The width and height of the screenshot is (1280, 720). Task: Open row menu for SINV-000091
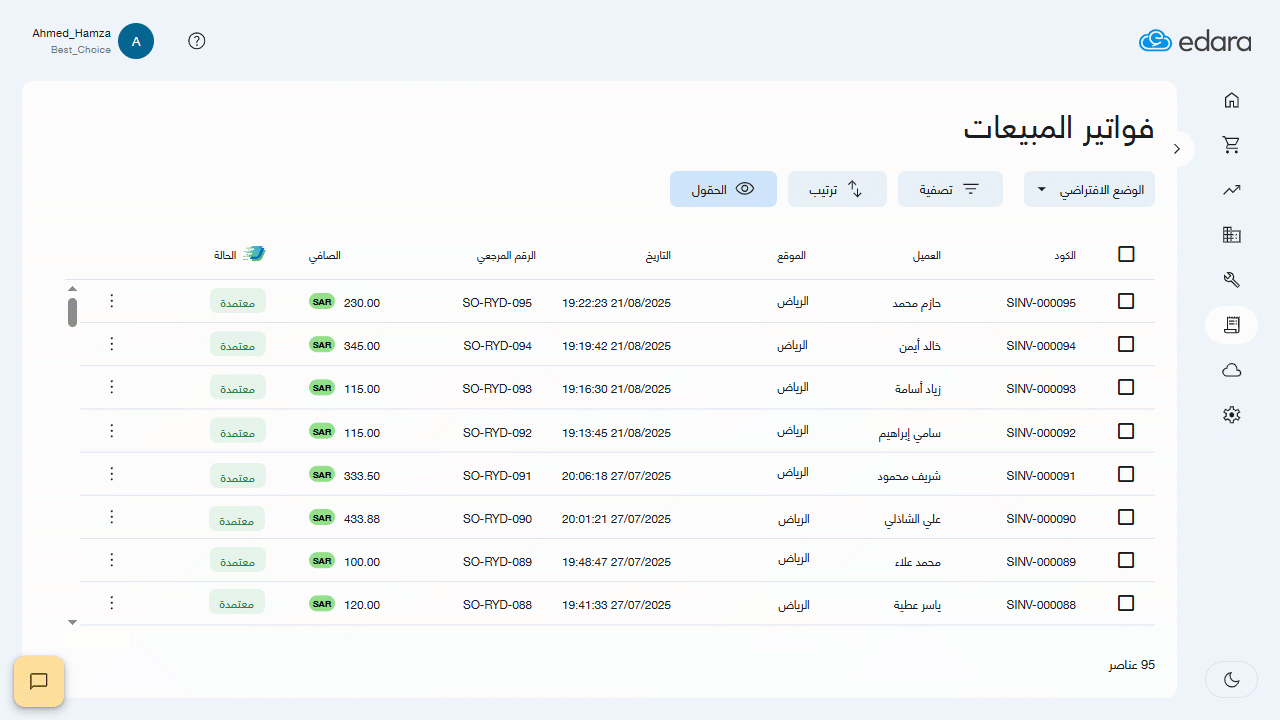pos(112,474)
